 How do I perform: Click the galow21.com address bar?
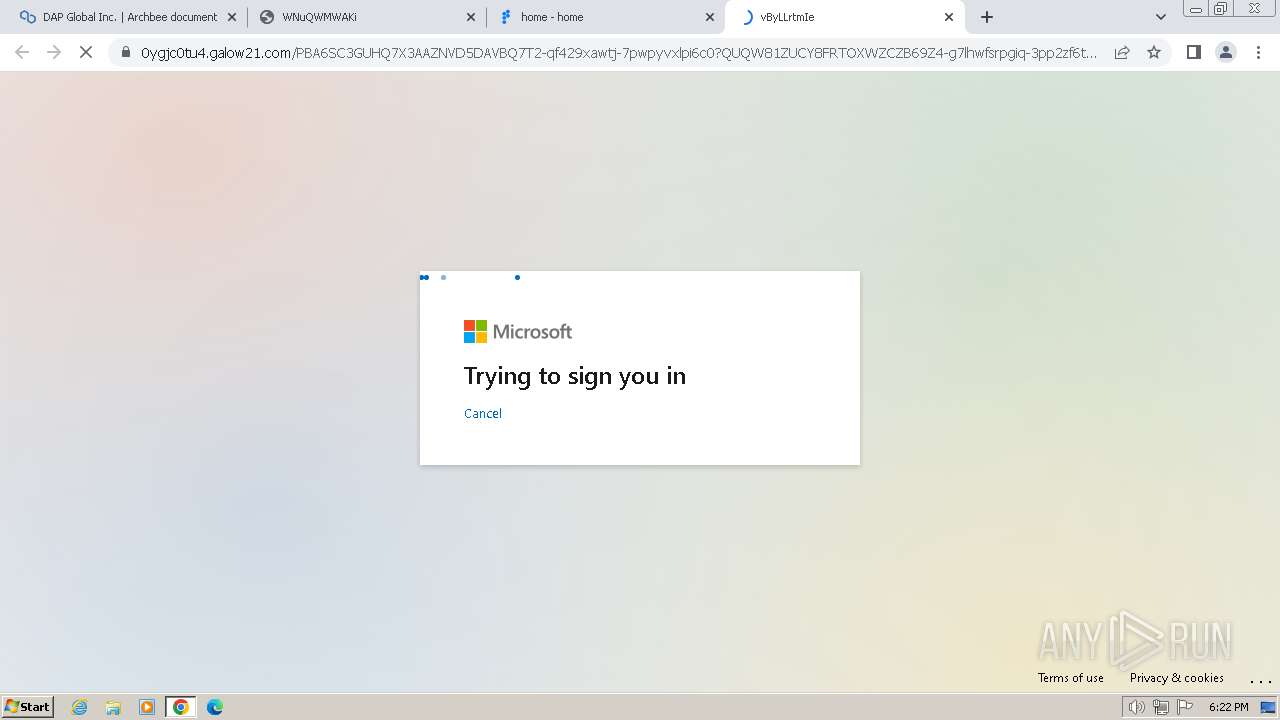(619, 53)
